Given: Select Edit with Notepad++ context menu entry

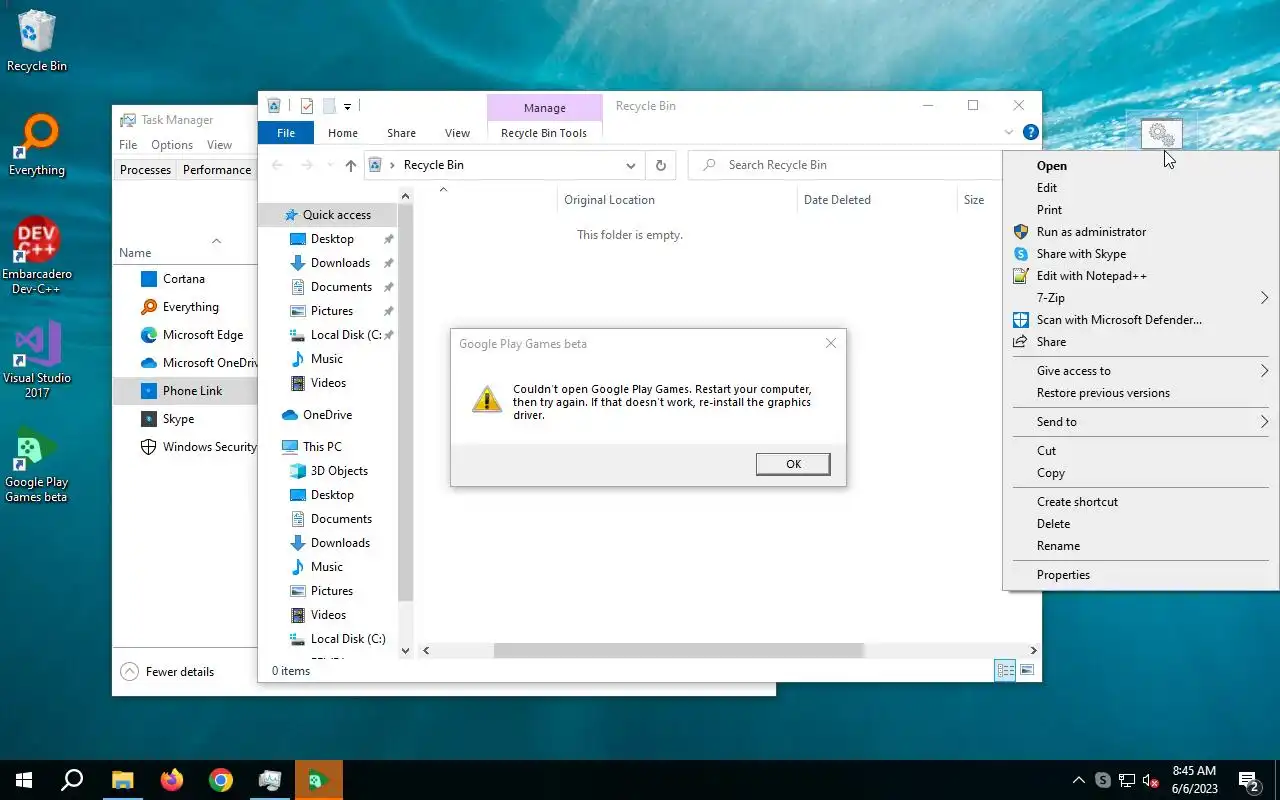Looking at the screenshot, I should click(1140, 276).
